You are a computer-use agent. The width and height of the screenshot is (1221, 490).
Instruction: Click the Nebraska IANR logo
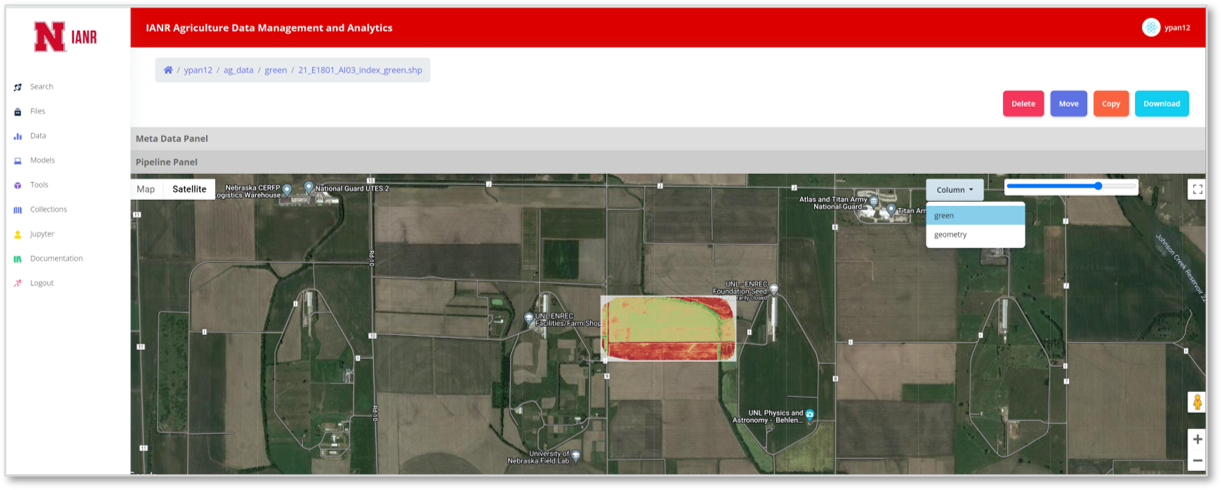[65, 38]
